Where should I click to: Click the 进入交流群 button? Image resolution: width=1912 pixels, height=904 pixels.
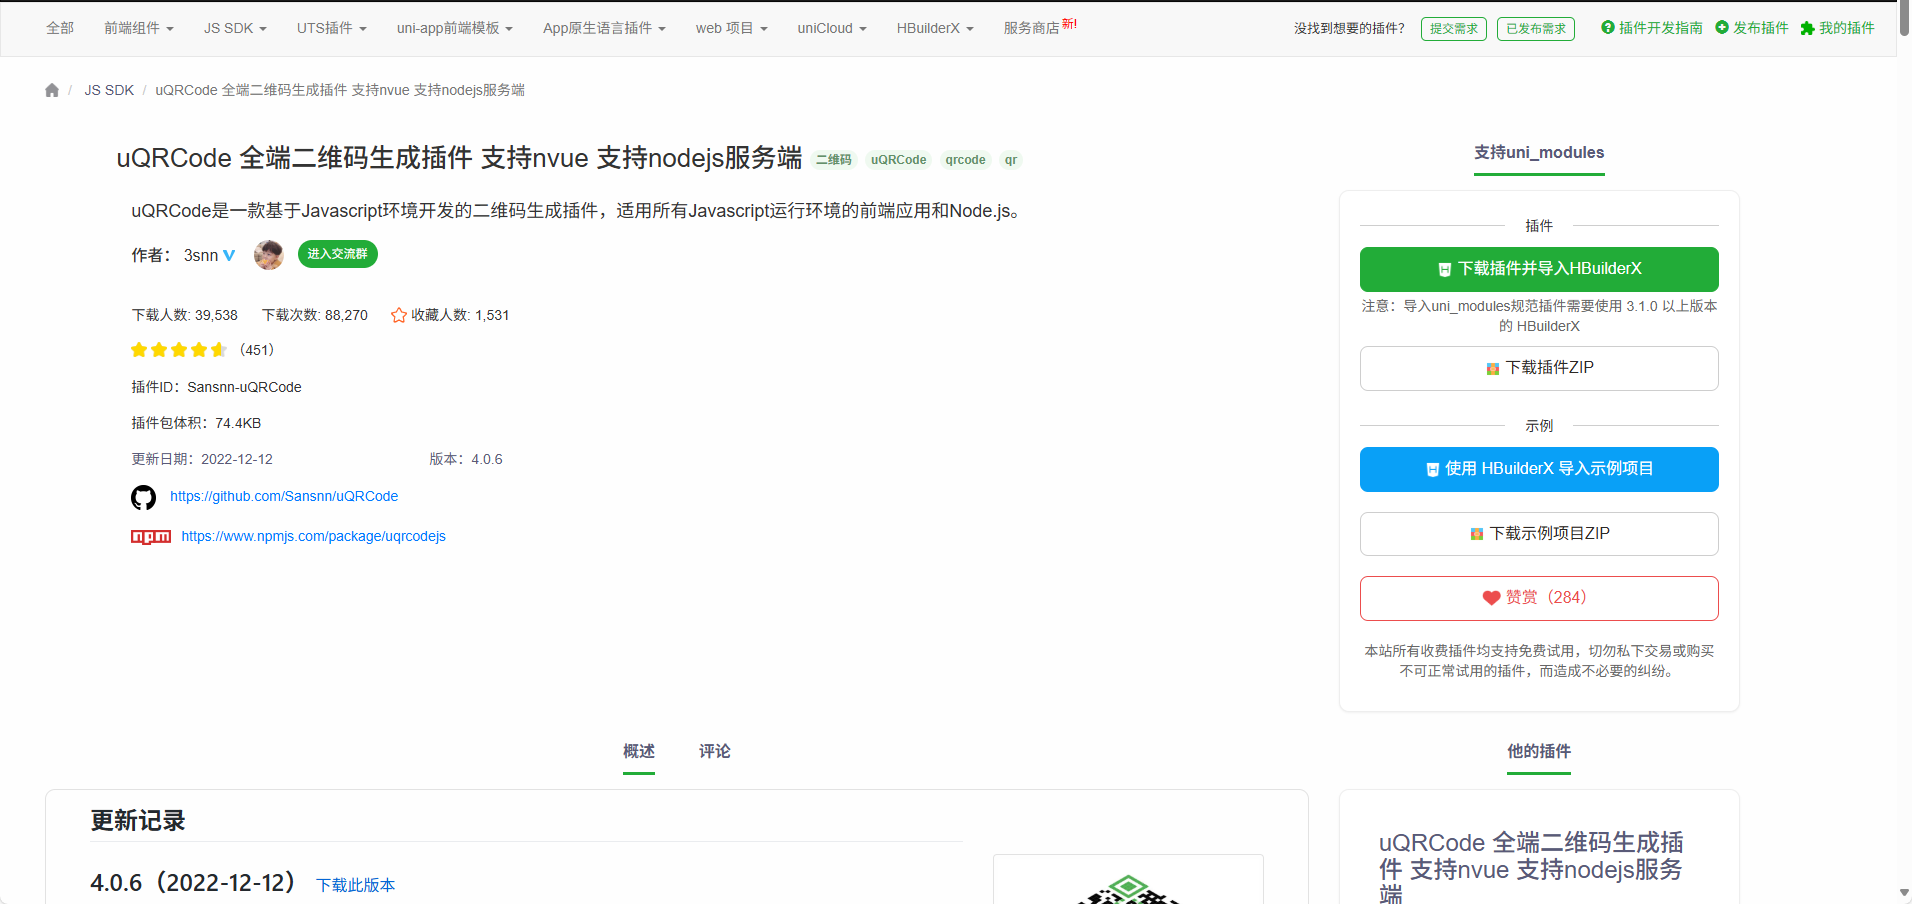click(337, 254)
